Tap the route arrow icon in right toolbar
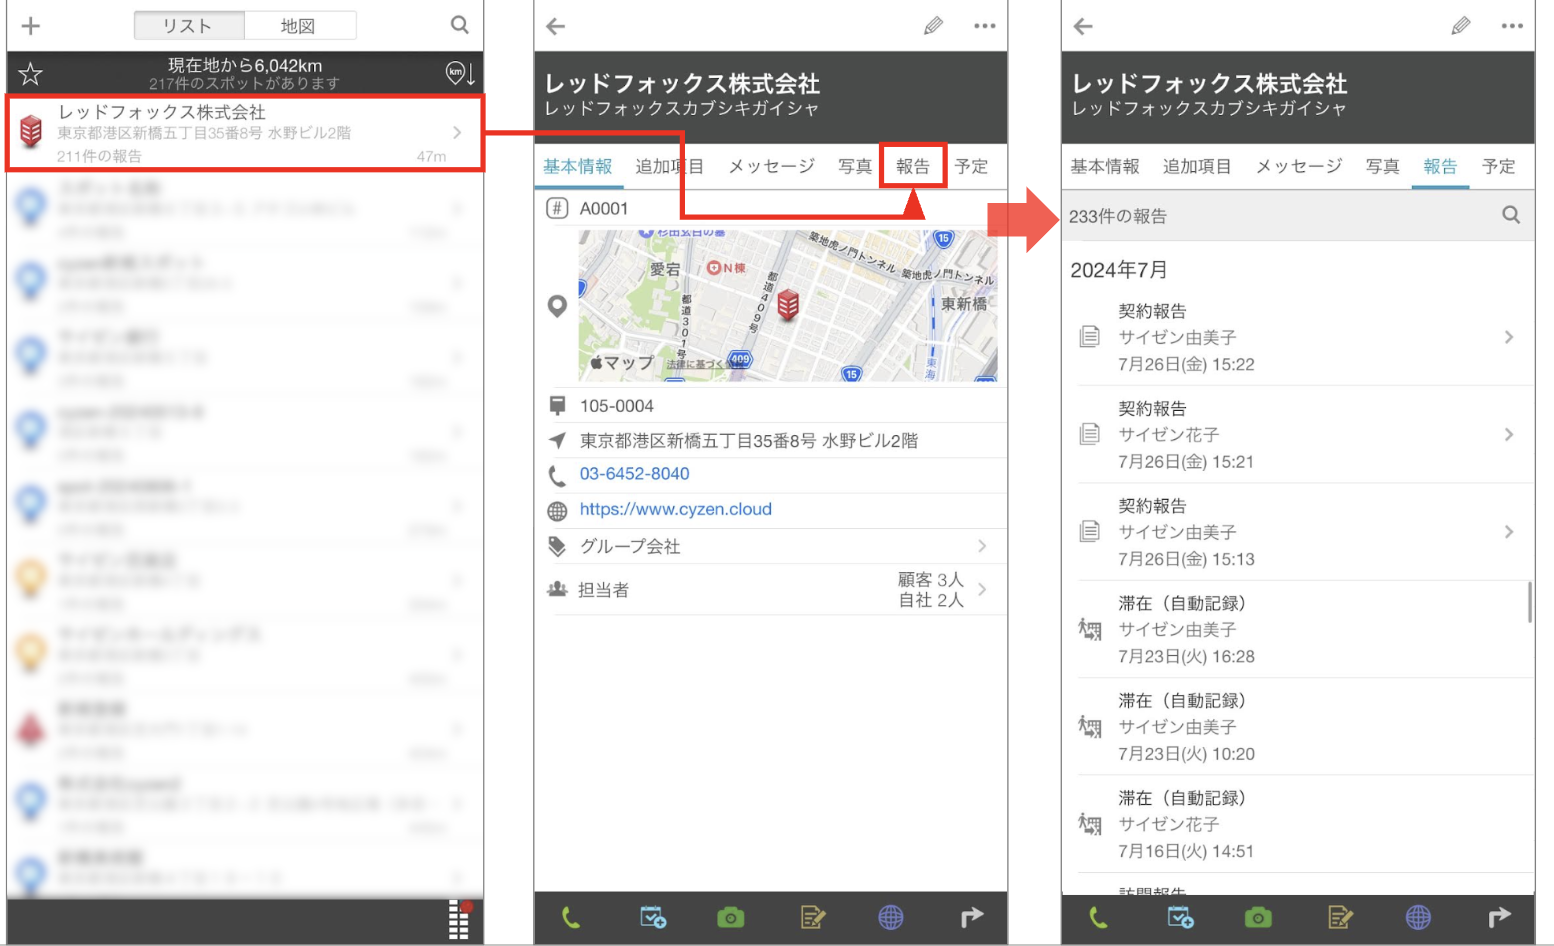This screenshot has width=1554, height=946. (1498, 917)
